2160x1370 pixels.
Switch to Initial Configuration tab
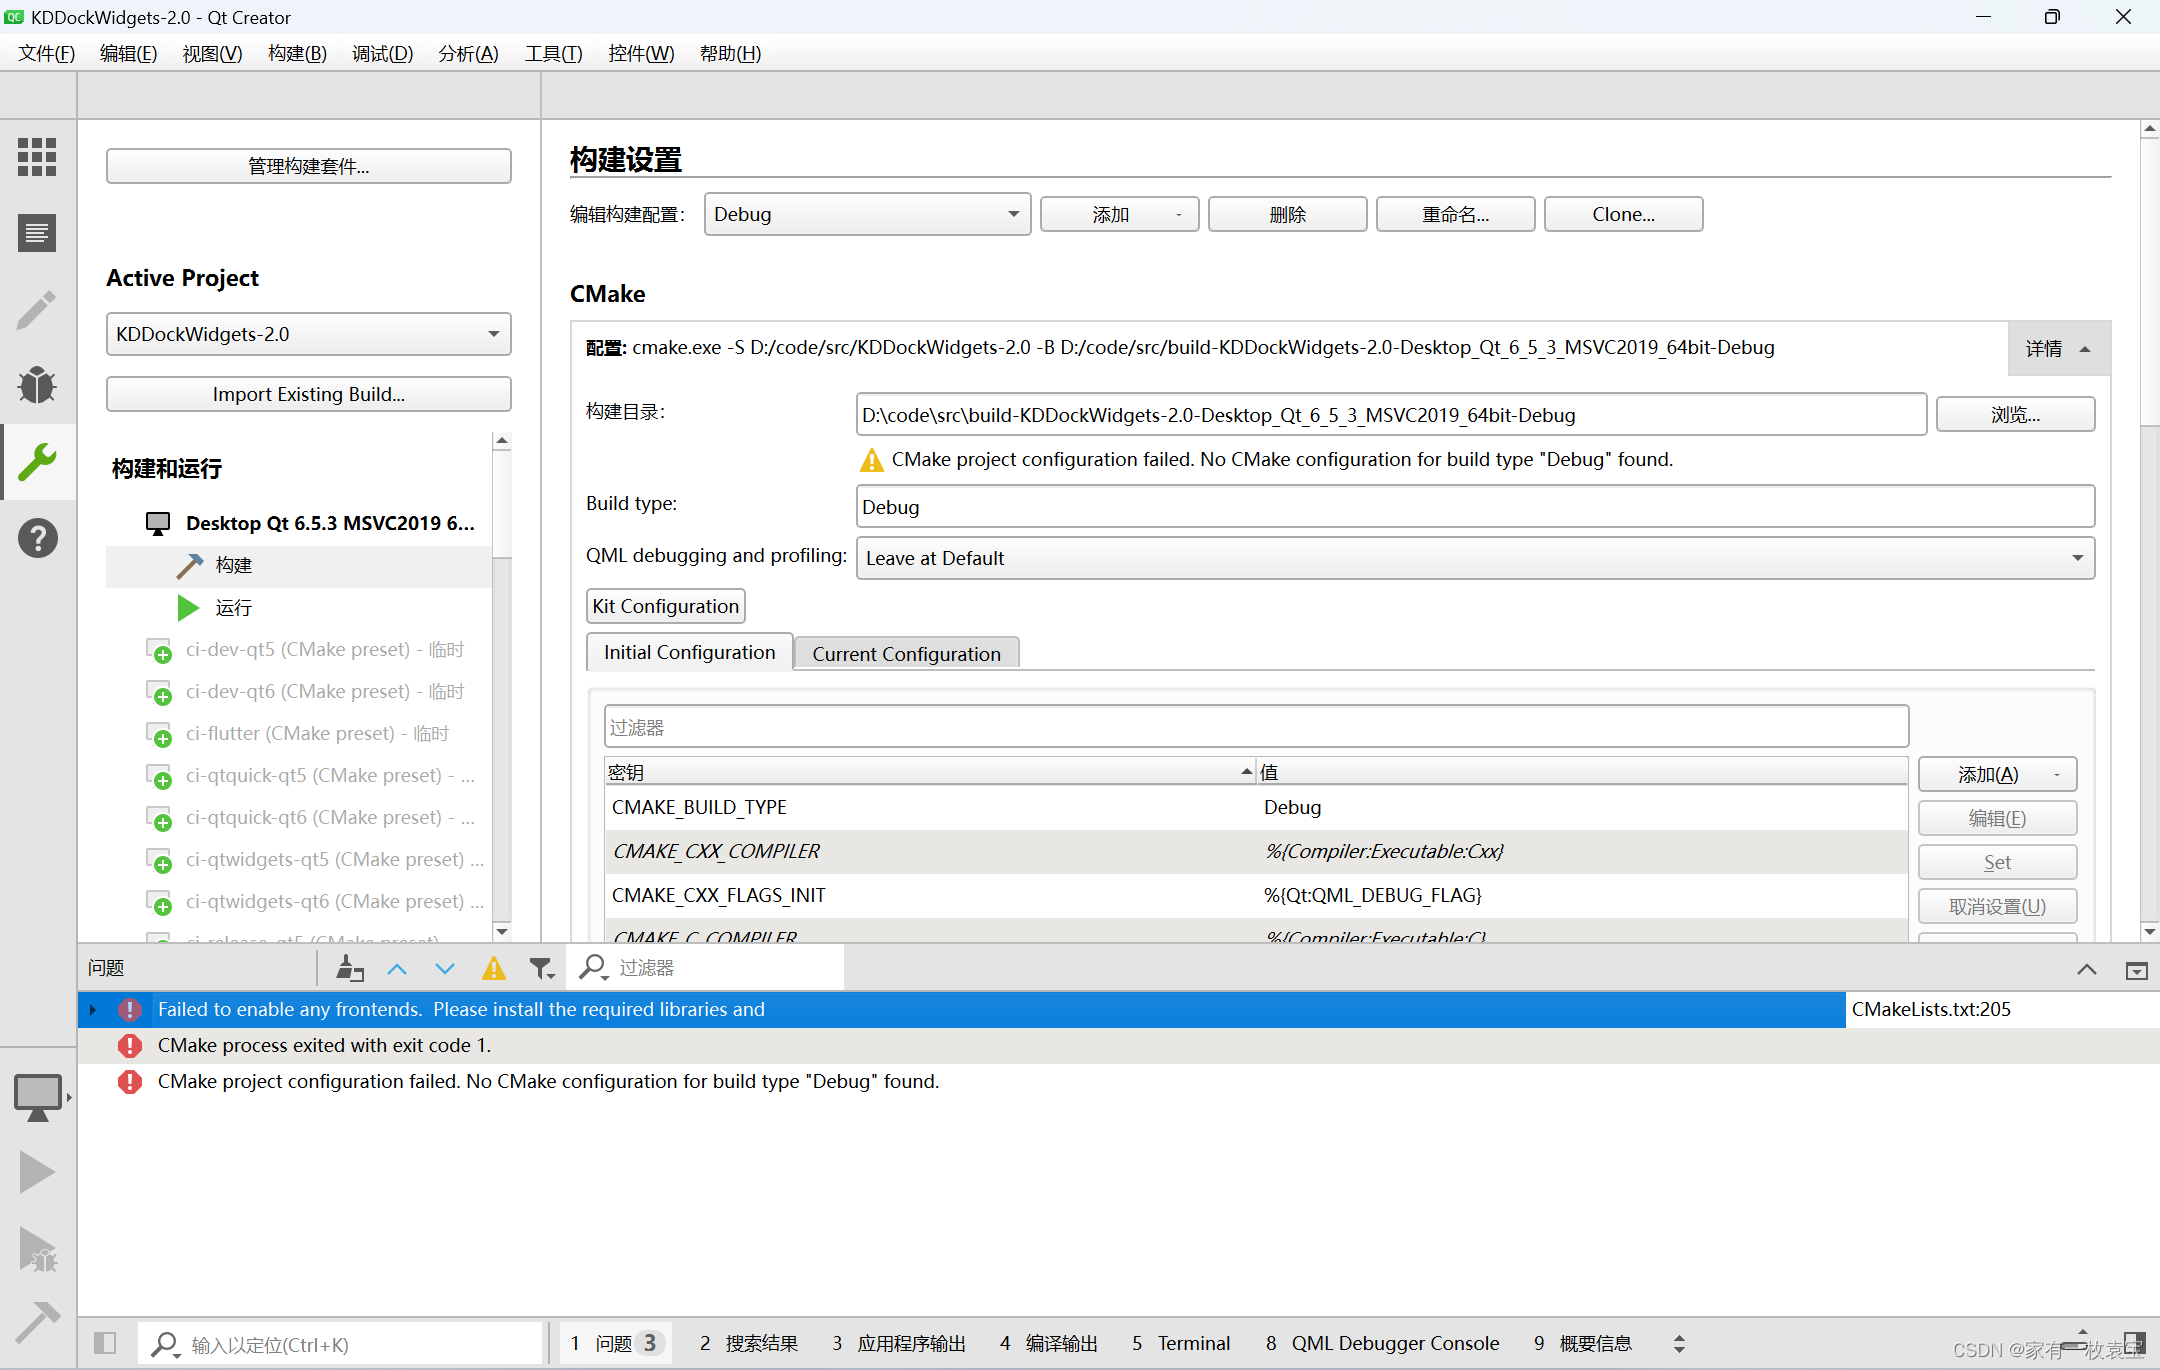pos(689,652)
